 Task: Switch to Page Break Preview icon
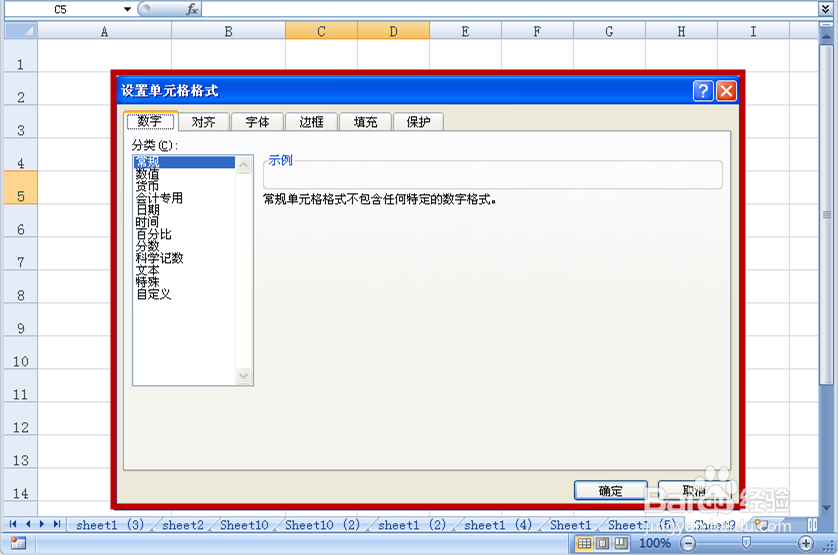click(620, 543)
